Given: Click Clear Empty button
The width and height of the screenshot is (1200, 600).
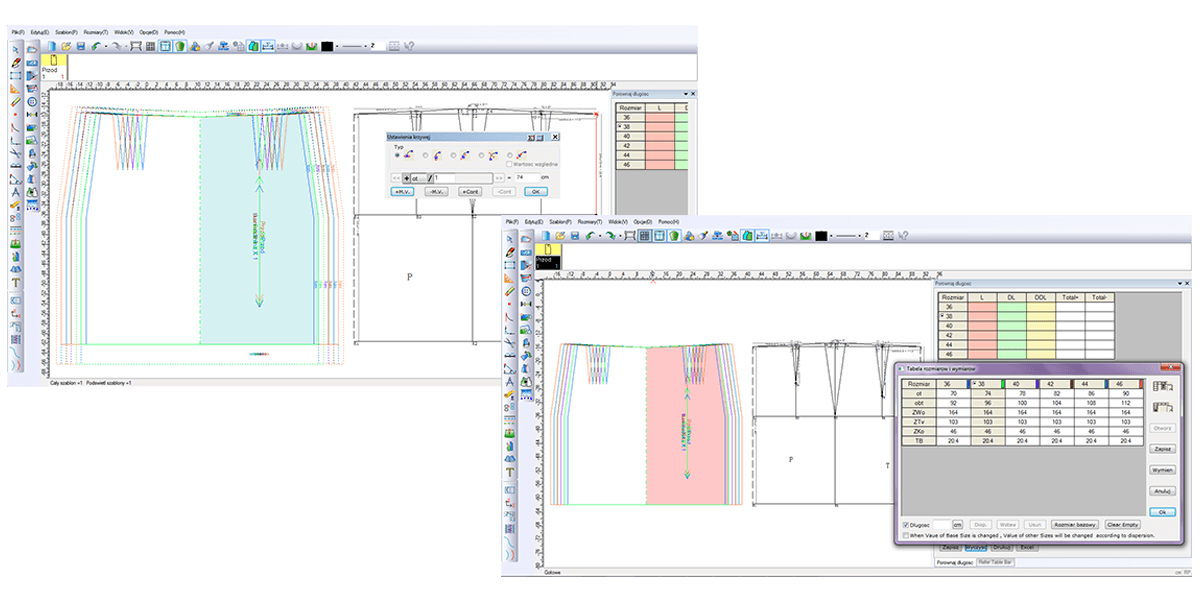Looking at the screenshot, I should [1123, 525].
